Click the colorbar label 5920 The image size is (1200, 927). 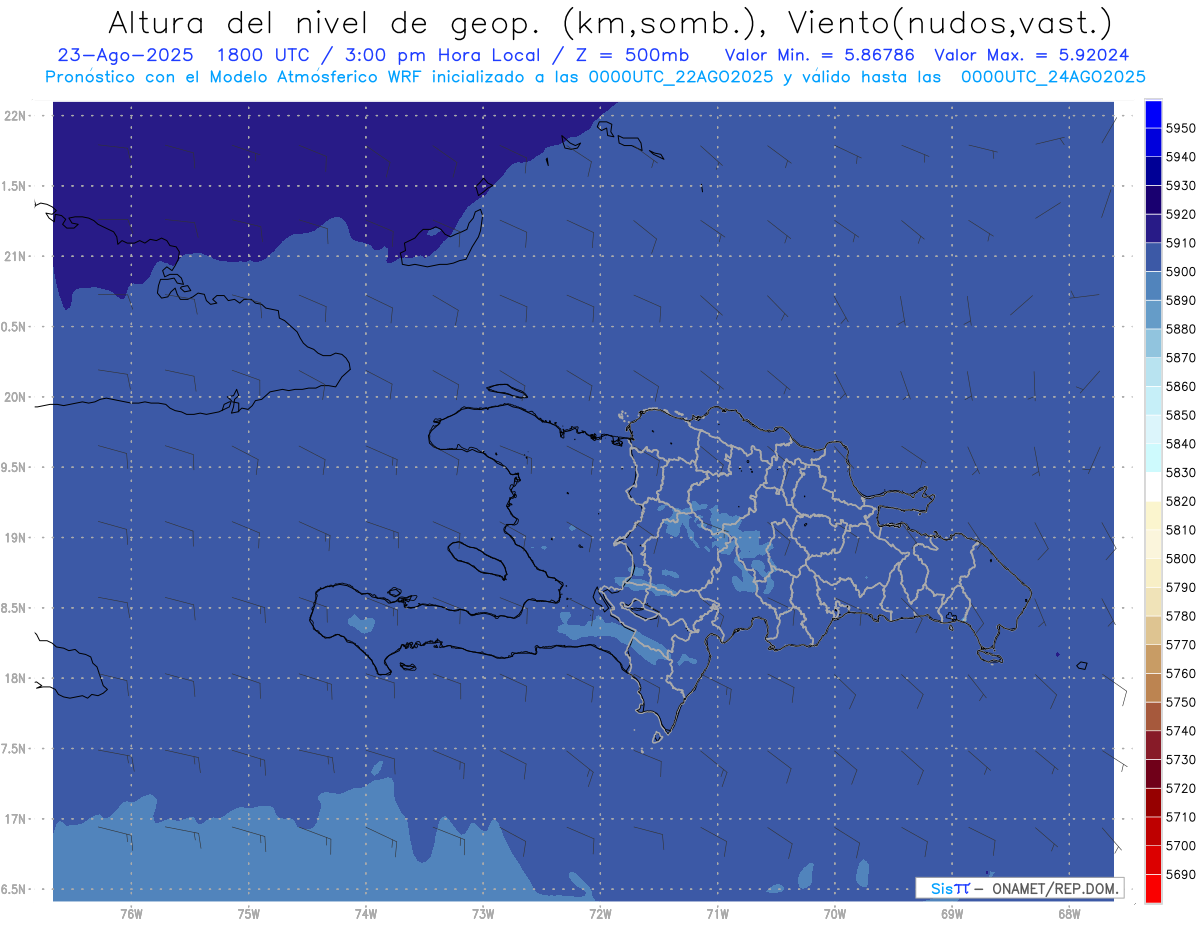tap(1181, 214)
